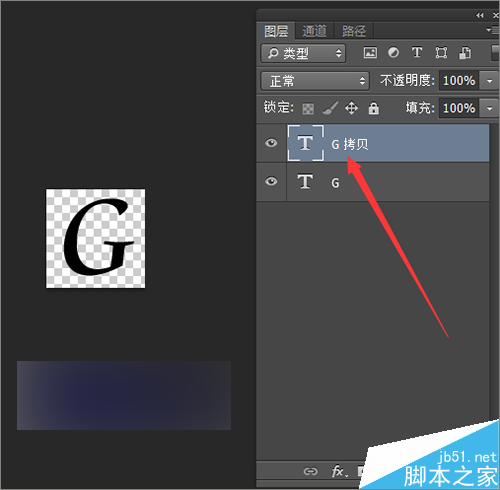
Task: Open the 正常 blend mode dropdown
Action: coord(315,81)
